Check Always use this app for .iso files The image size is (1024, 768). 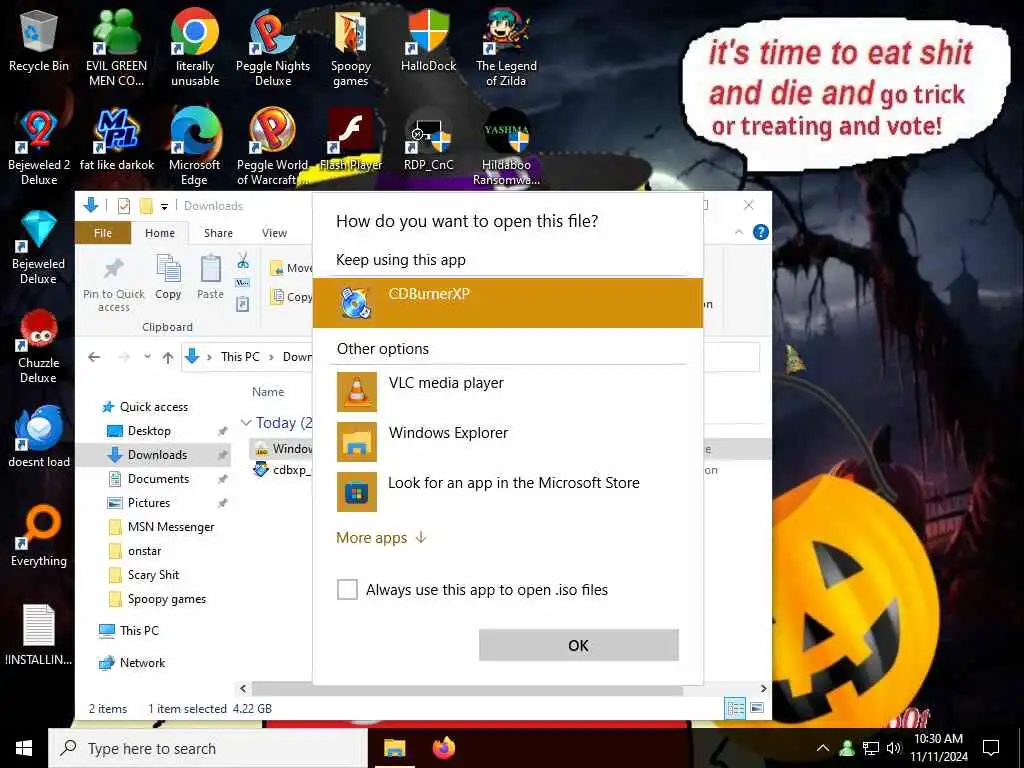click(347, 589)
